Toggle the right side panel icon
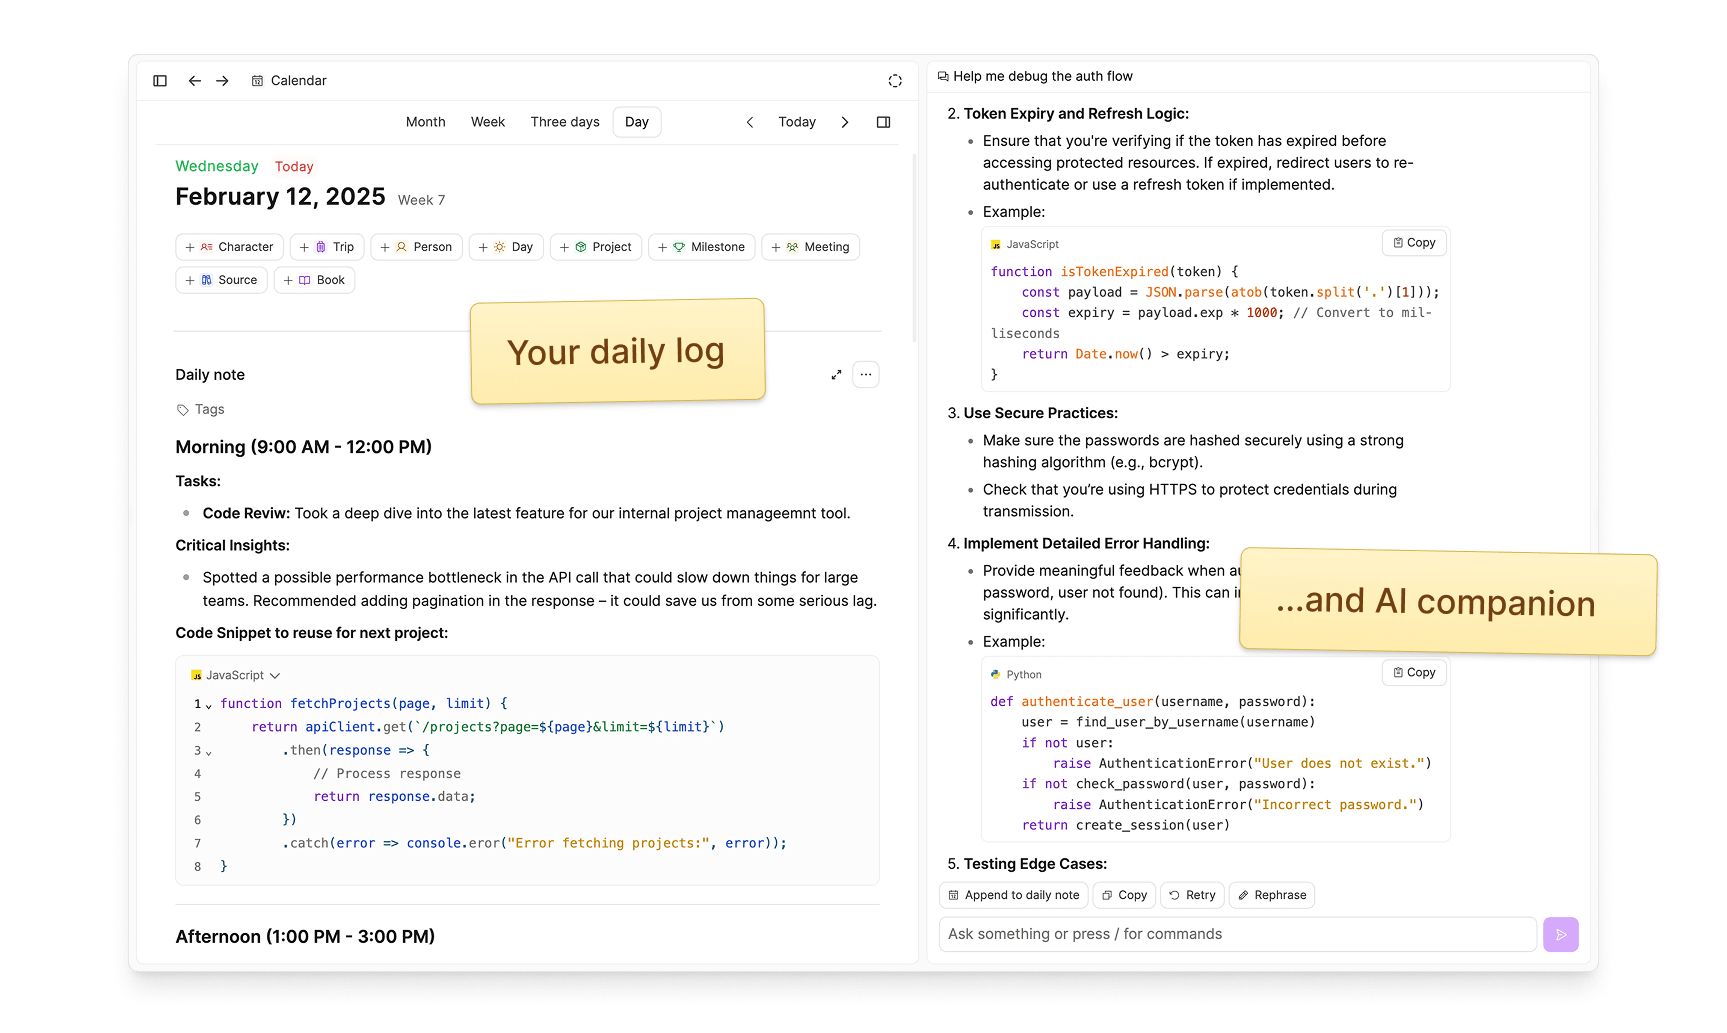 (x=883, y=122)
